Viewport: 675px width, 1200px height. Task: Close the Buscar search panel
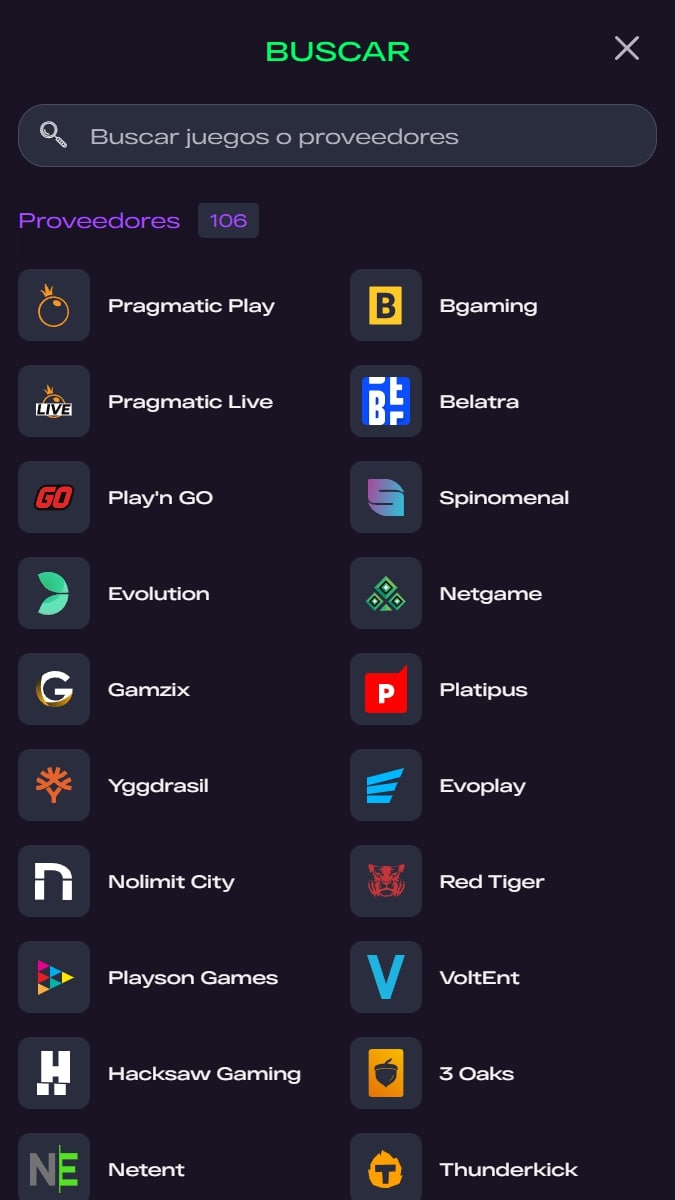[627, 48]
